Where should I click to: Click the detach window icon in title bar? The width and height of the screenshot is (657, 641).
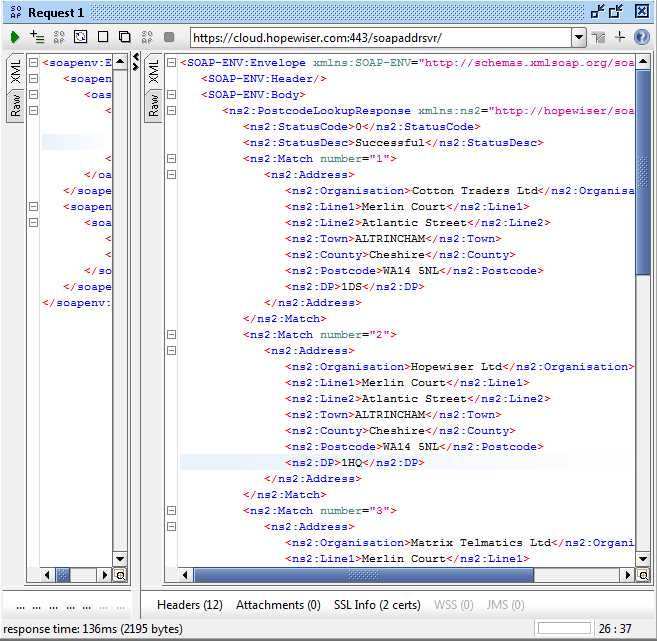pos(598,12)
